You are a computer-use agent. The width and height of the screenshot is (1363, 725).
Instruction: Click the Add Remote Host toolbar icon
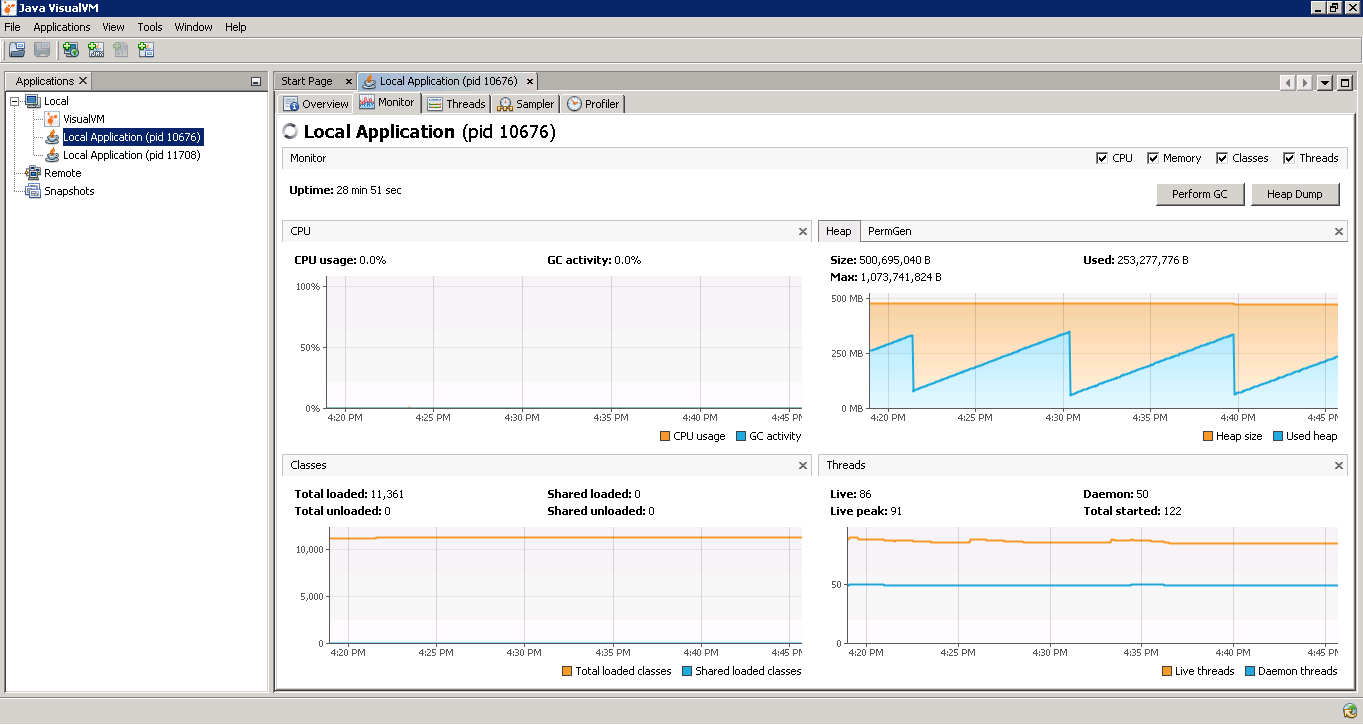(71, 49)
